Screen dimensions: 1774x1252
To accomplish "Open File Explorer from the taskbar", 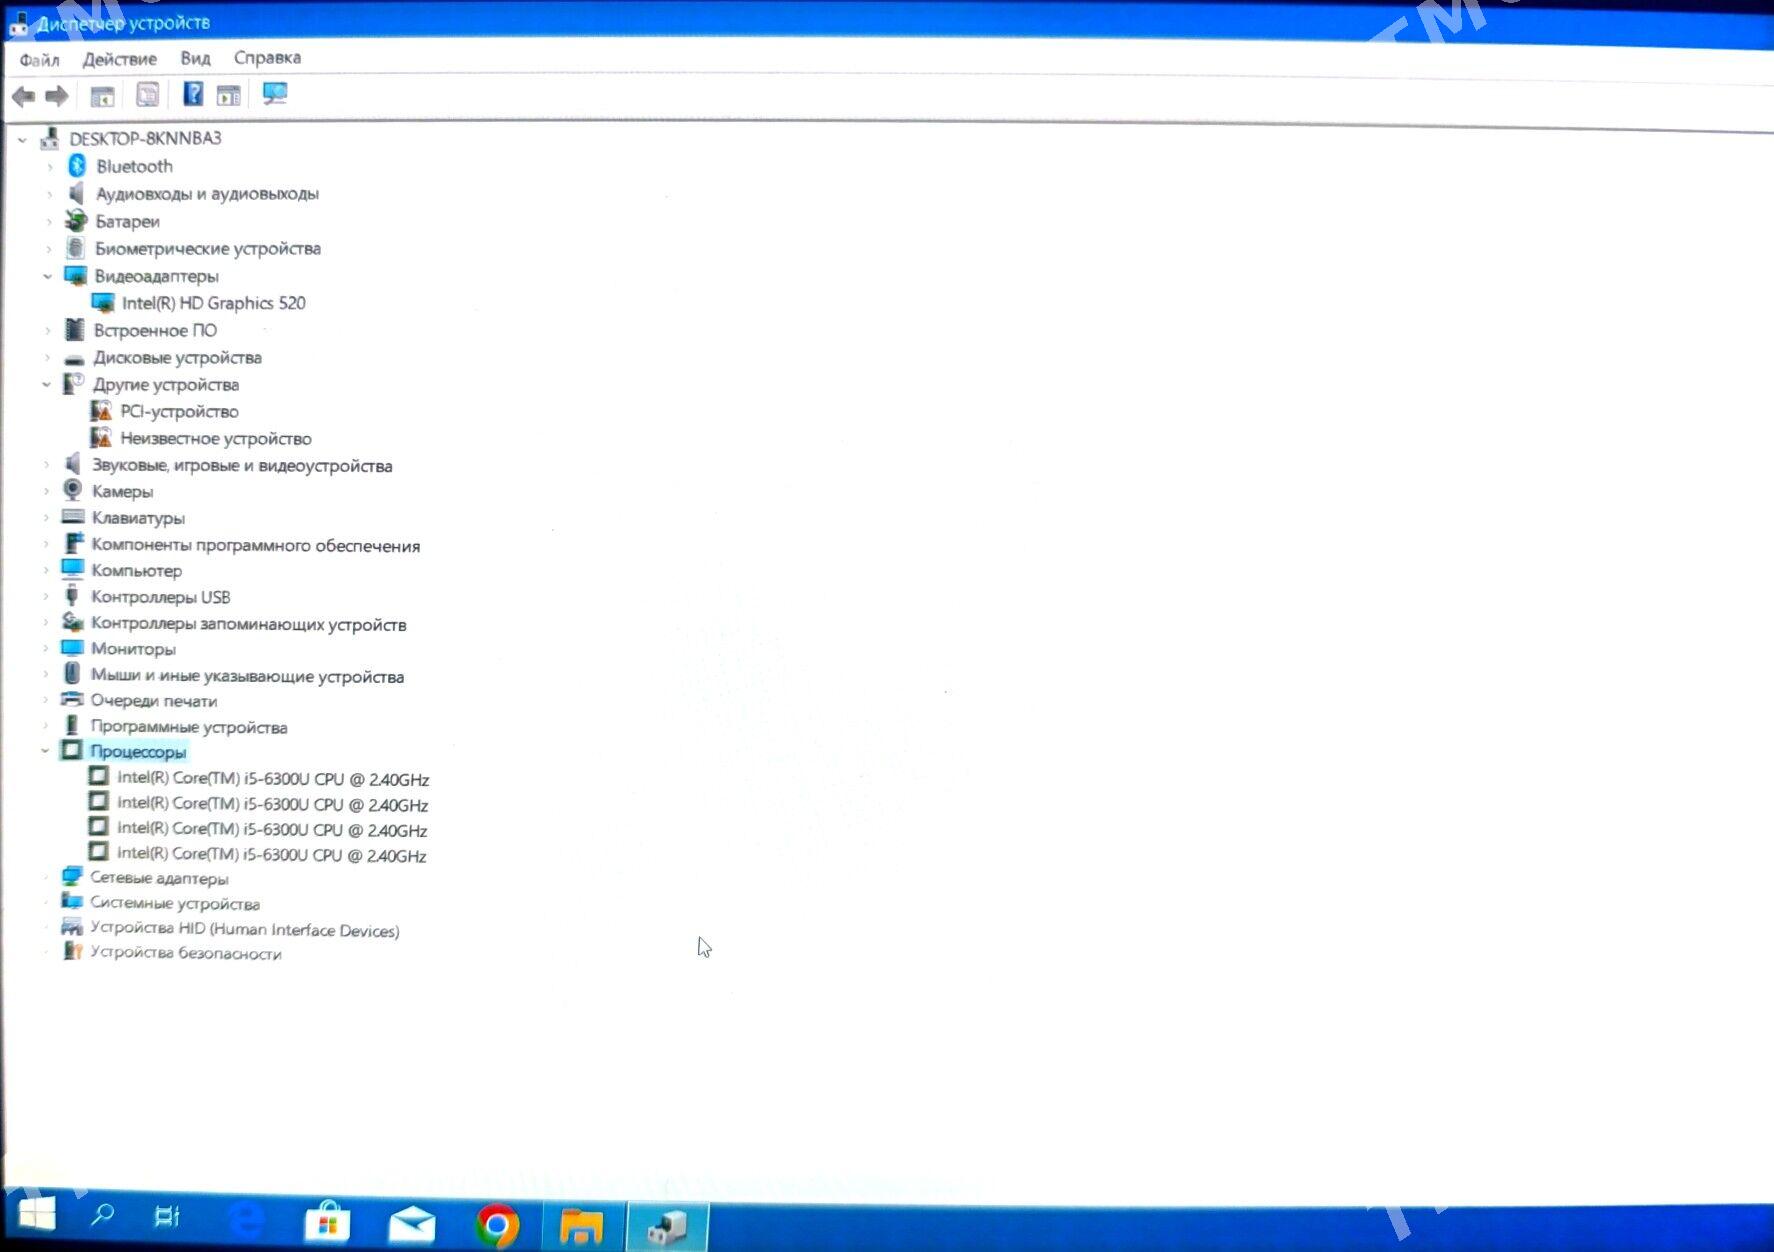I will (581, 1225).
